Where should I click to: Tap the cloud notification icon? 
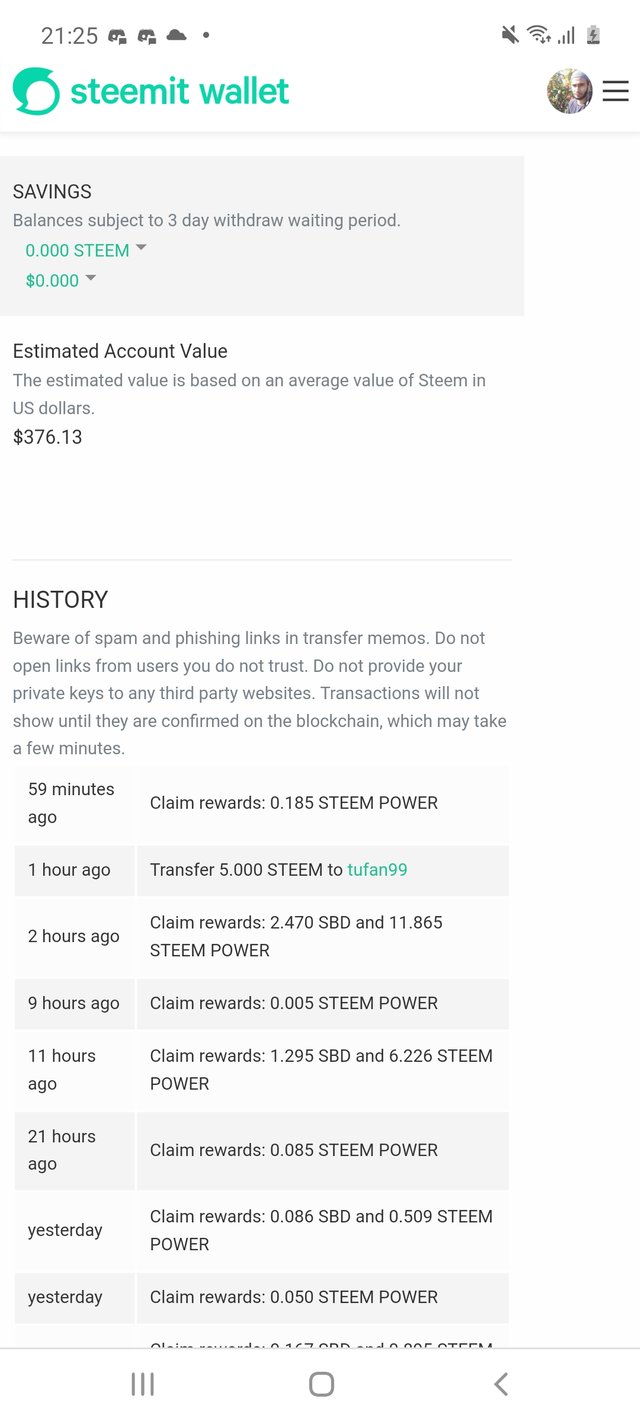tap(176, 35)
